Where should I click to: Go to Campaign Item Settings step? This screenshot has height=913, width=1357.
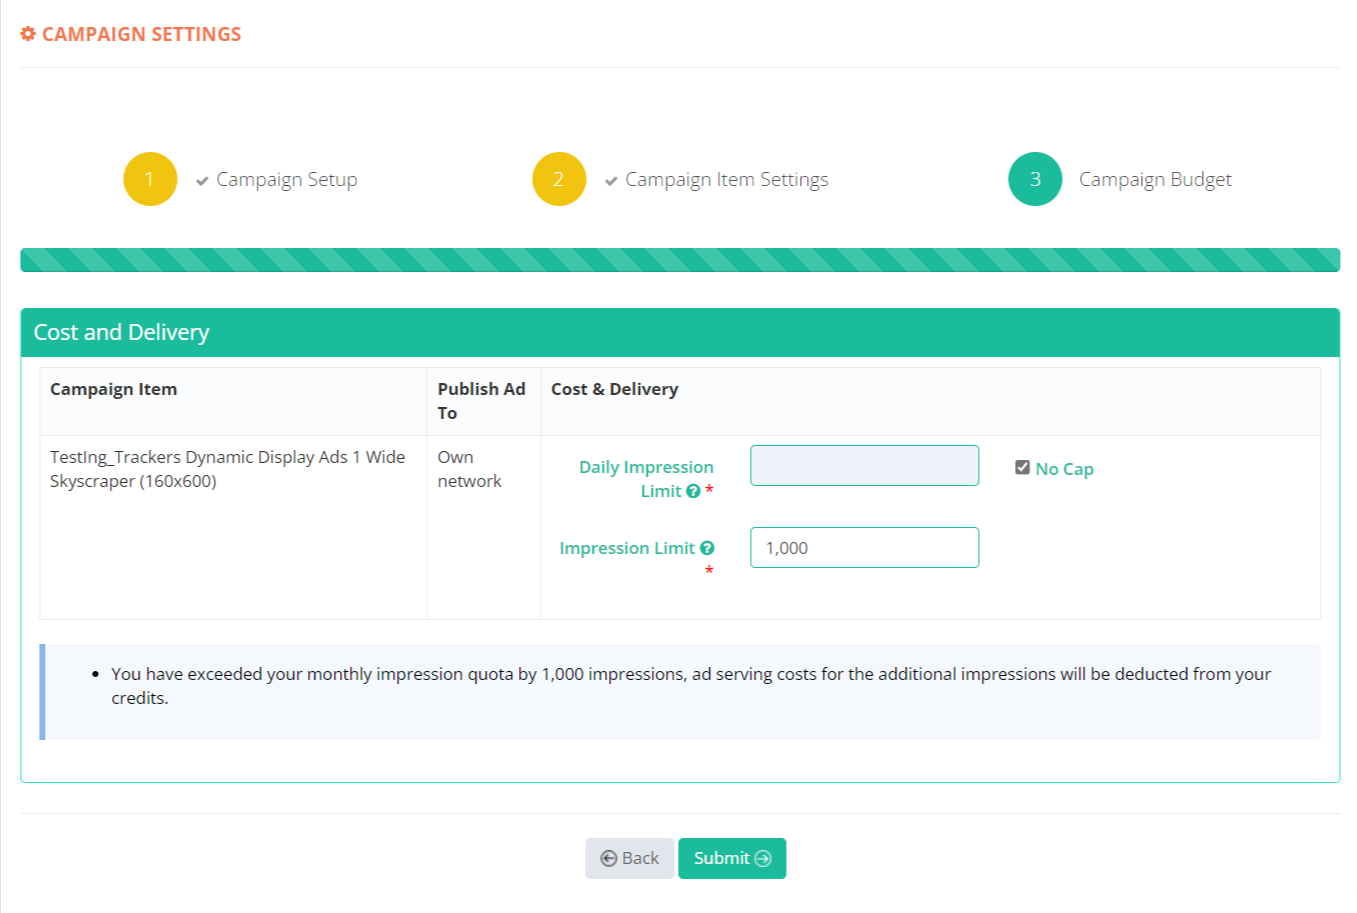tap(726, 179)
